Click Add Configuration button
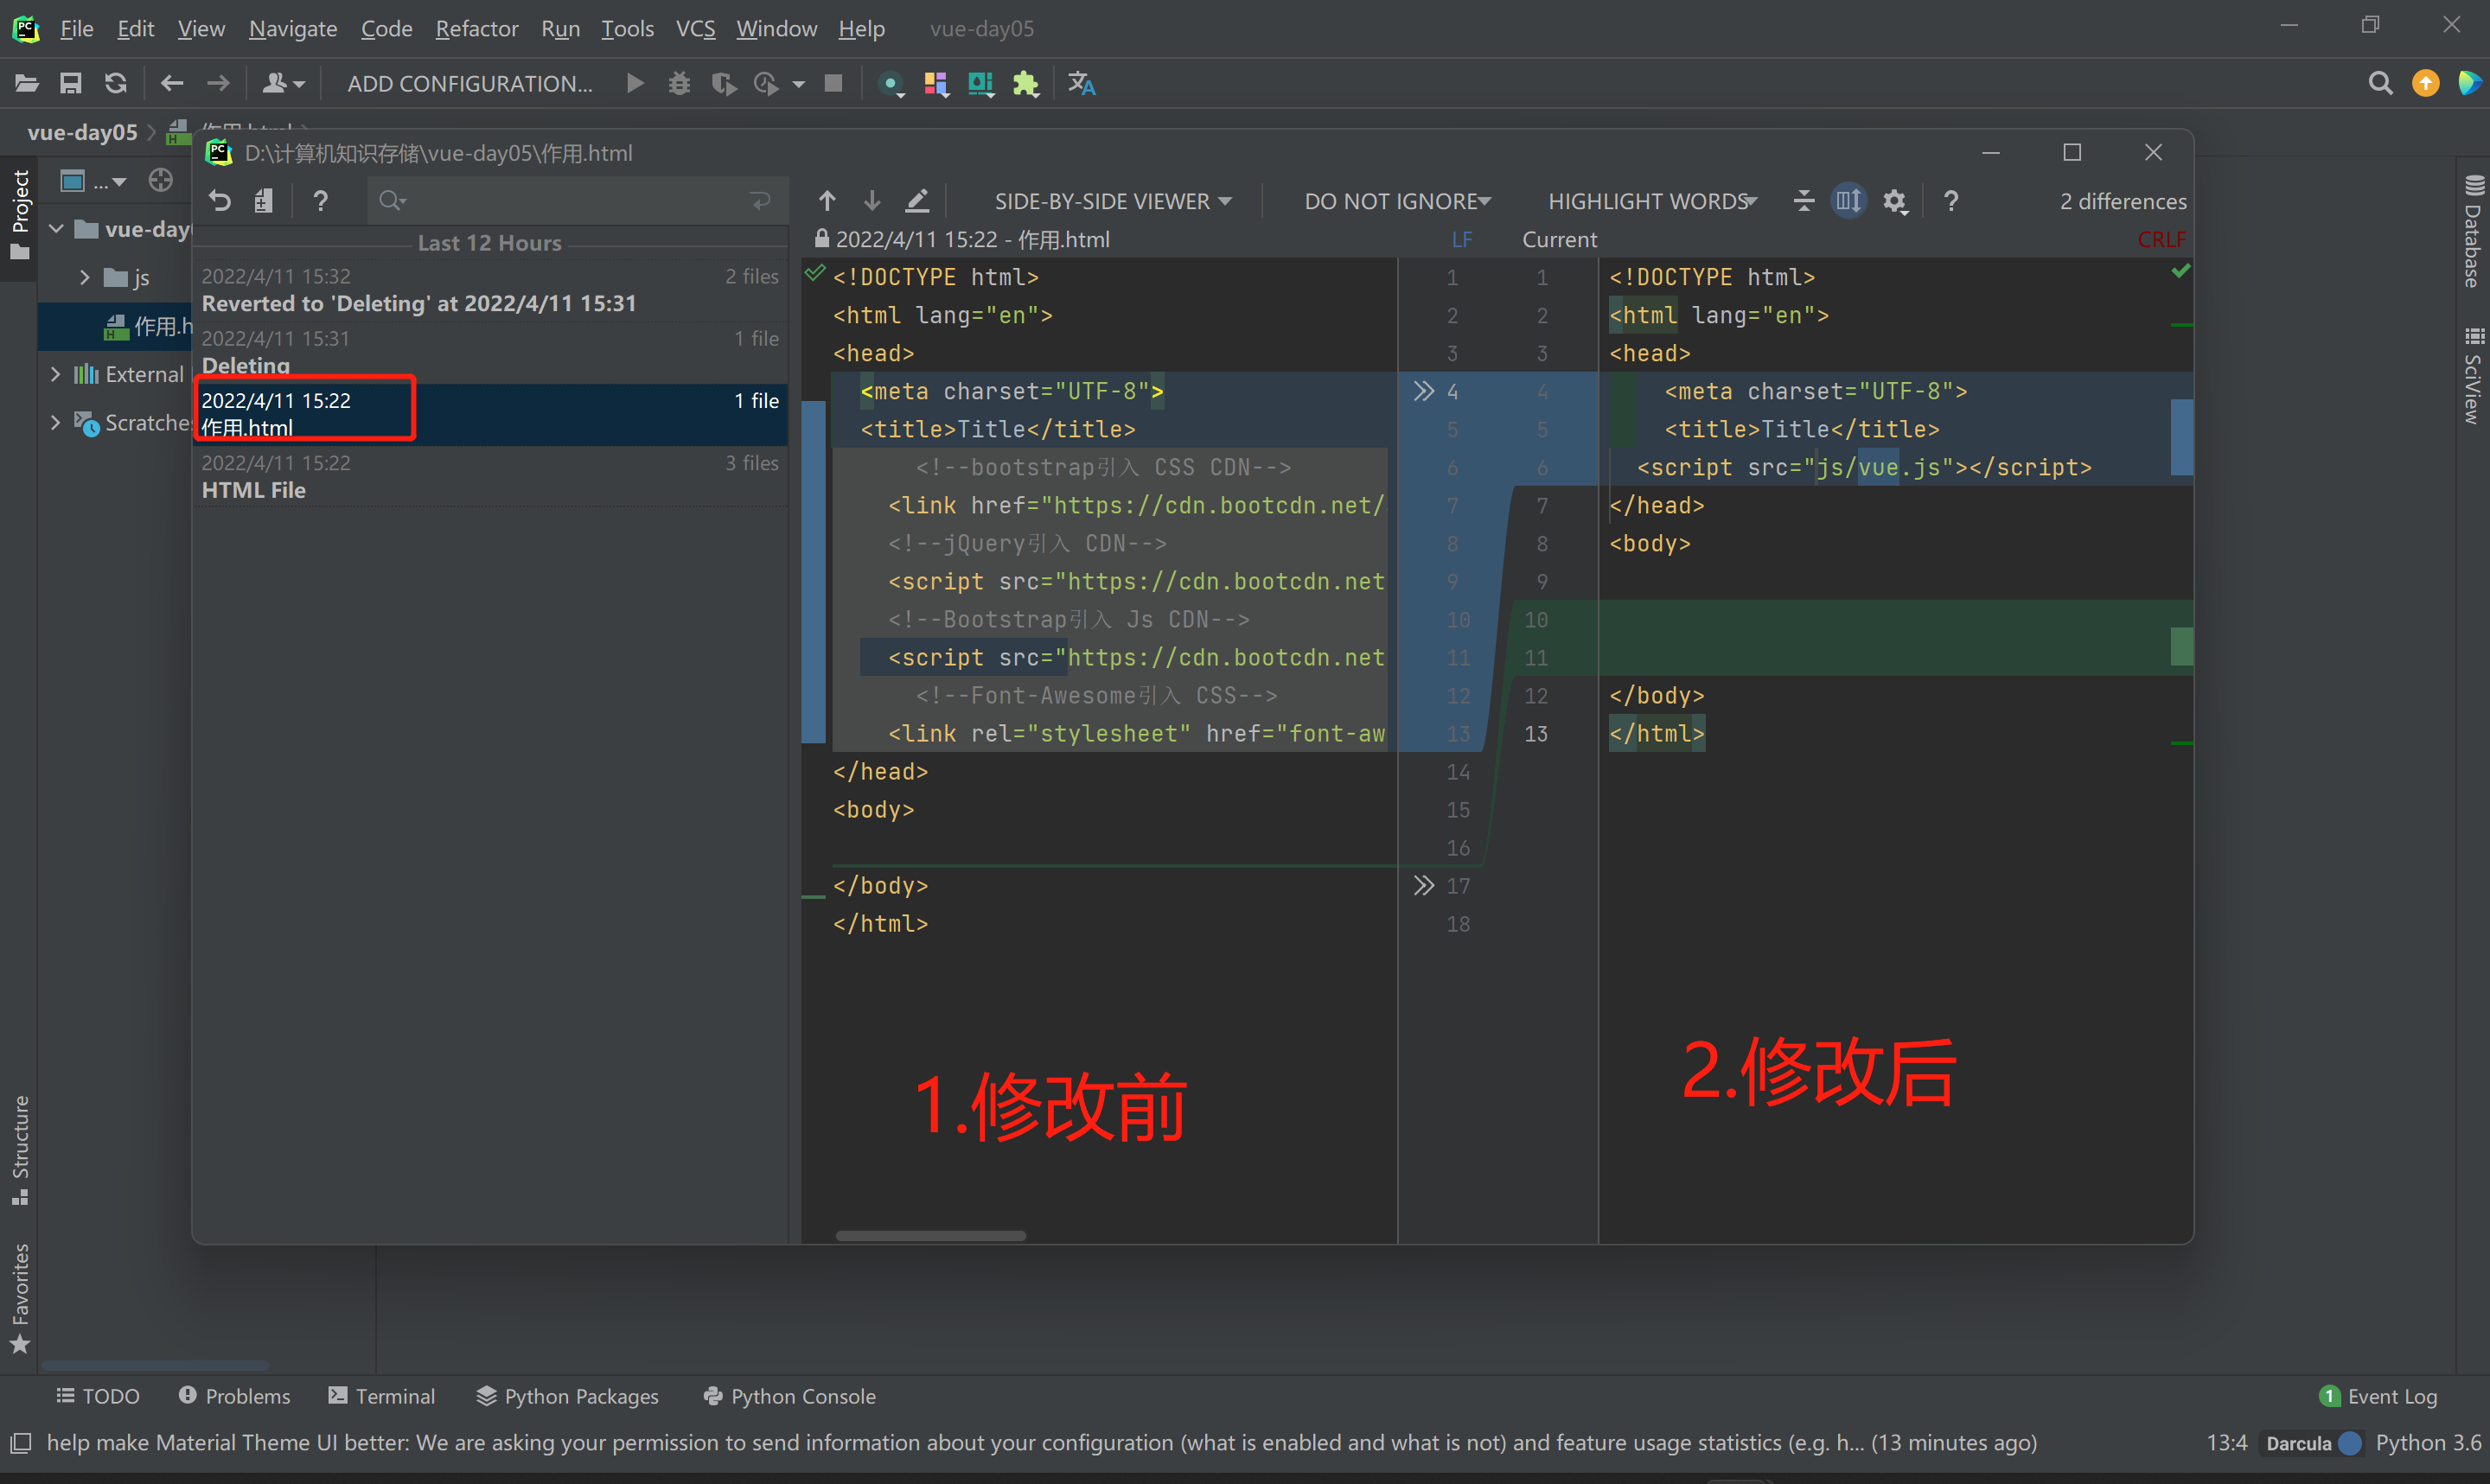 tap(469, 84)
